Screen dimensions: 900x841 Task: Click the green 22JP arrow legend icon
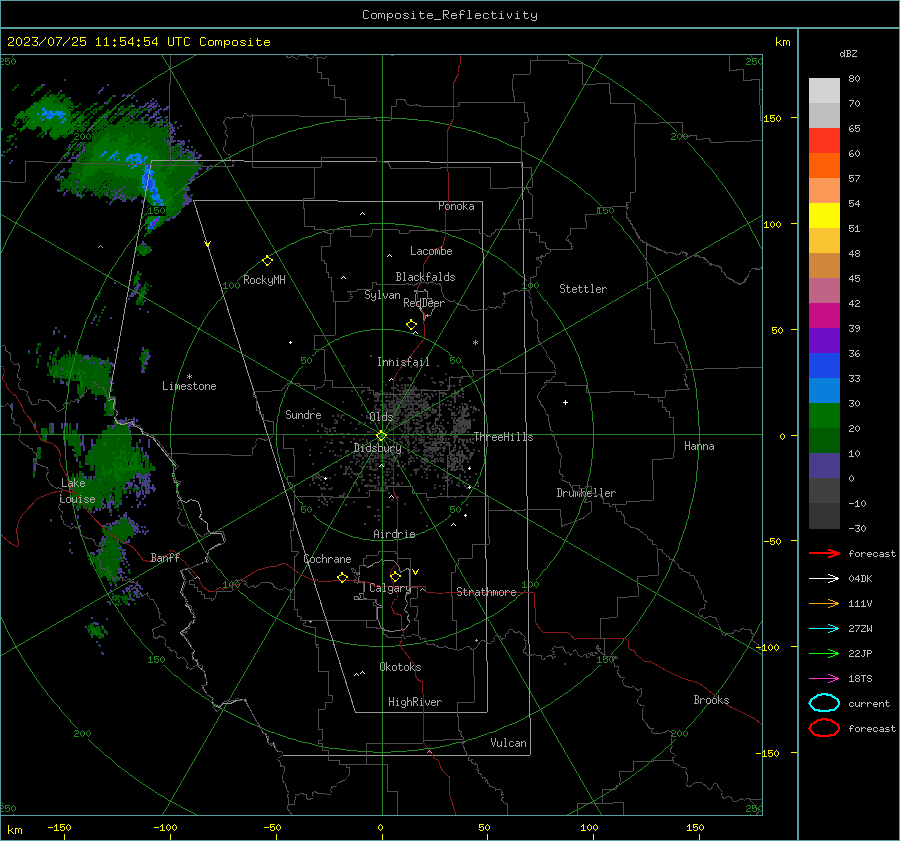(x=824, y=653)
